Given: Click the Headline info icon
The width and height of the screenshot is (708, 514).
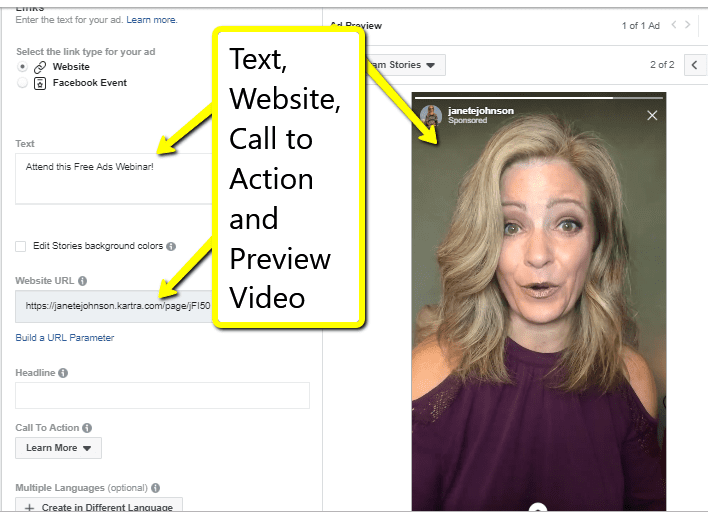Looking at the screenshot, I should (63, 373).
